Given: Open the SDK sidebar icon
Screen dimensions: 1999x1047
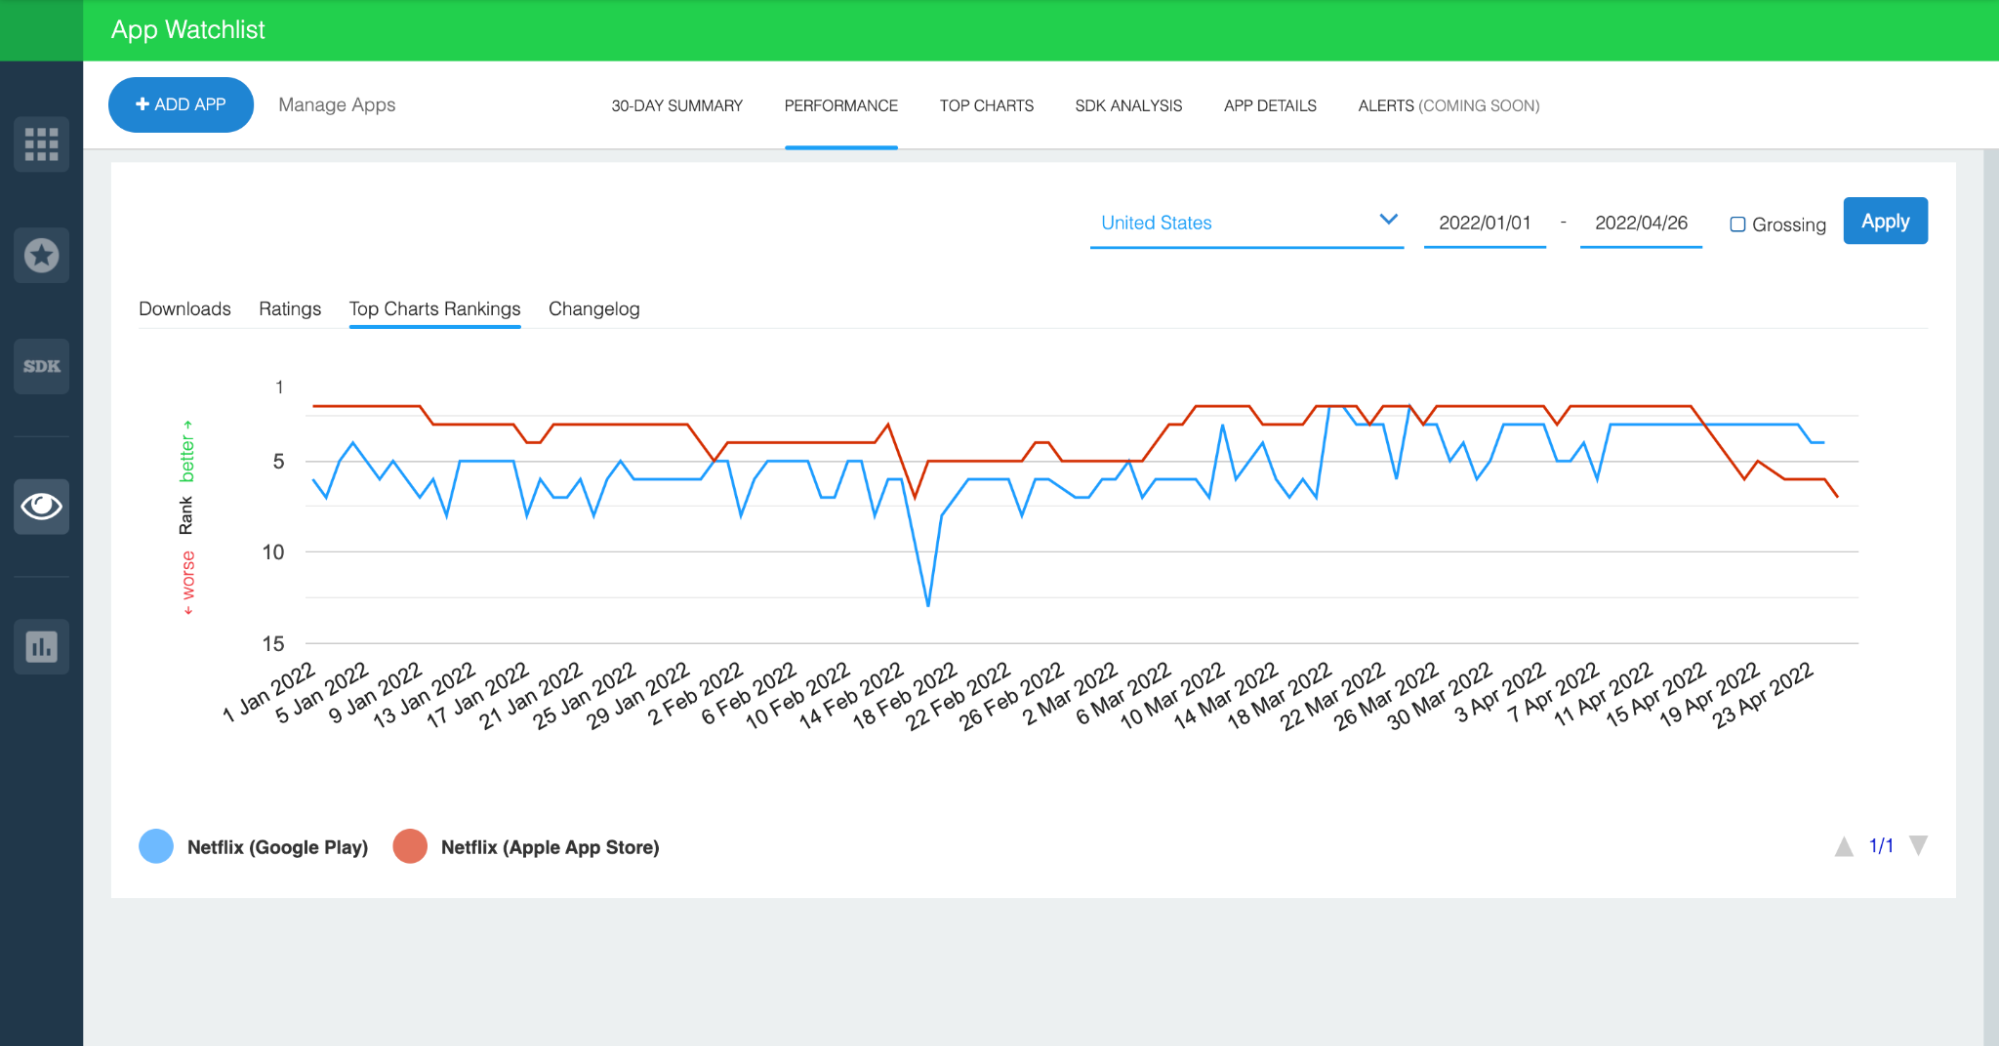Looking at the screenshot, I should [x=41, y=366].
